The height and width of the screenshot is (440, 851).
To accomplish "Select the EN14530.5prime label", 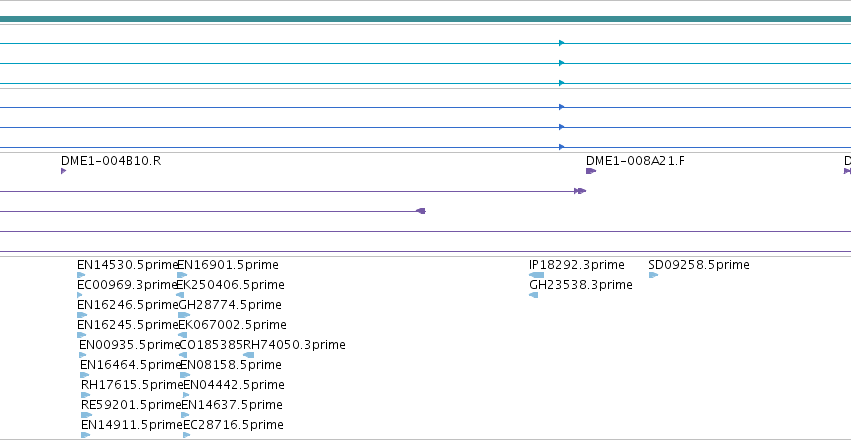I will [128, 265].
